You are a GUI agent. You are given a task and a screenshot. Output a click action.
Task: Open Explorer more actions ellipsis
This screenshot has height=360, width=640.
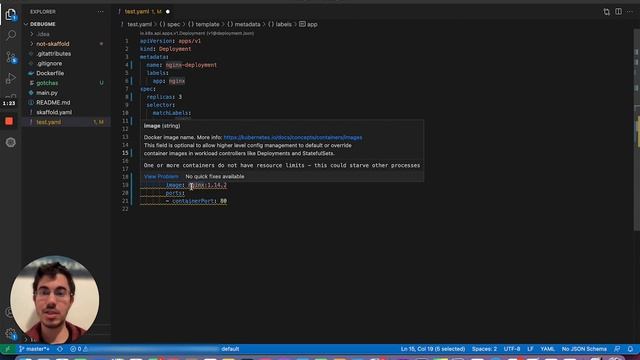[100, 12]
